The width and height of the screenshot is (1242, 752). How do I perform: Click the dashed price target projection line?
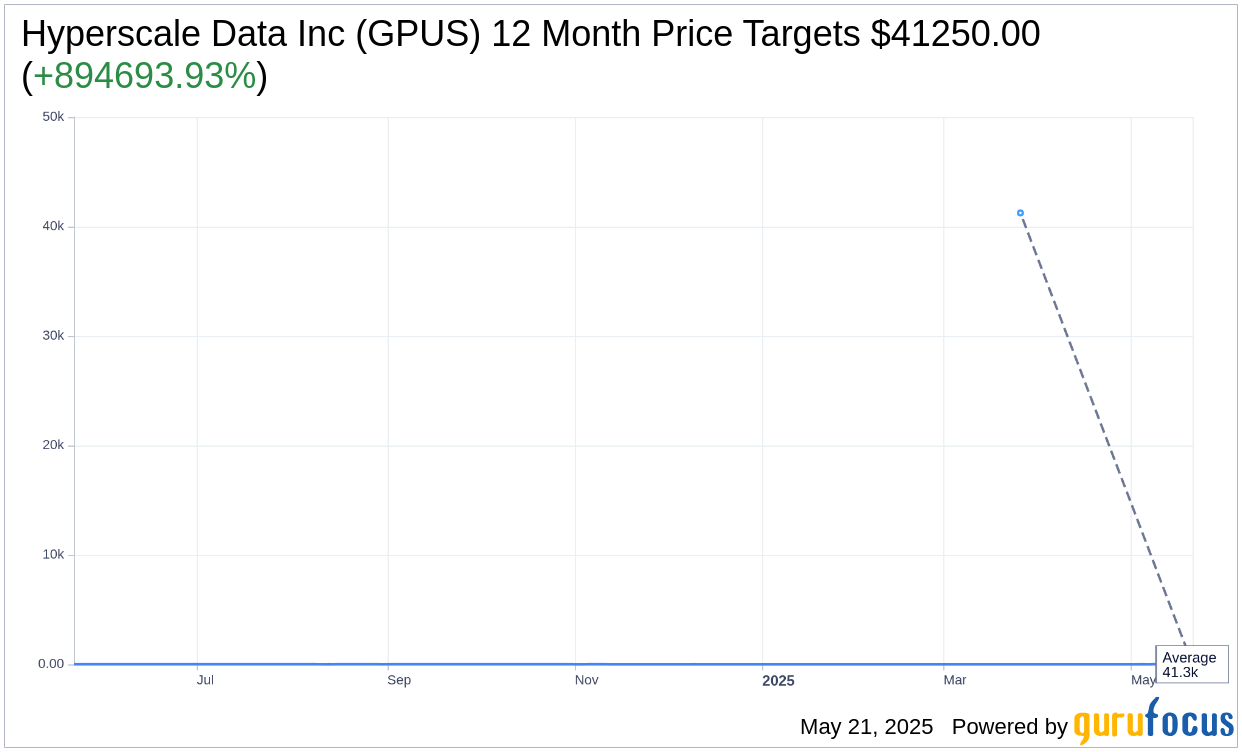point(1104,432)
